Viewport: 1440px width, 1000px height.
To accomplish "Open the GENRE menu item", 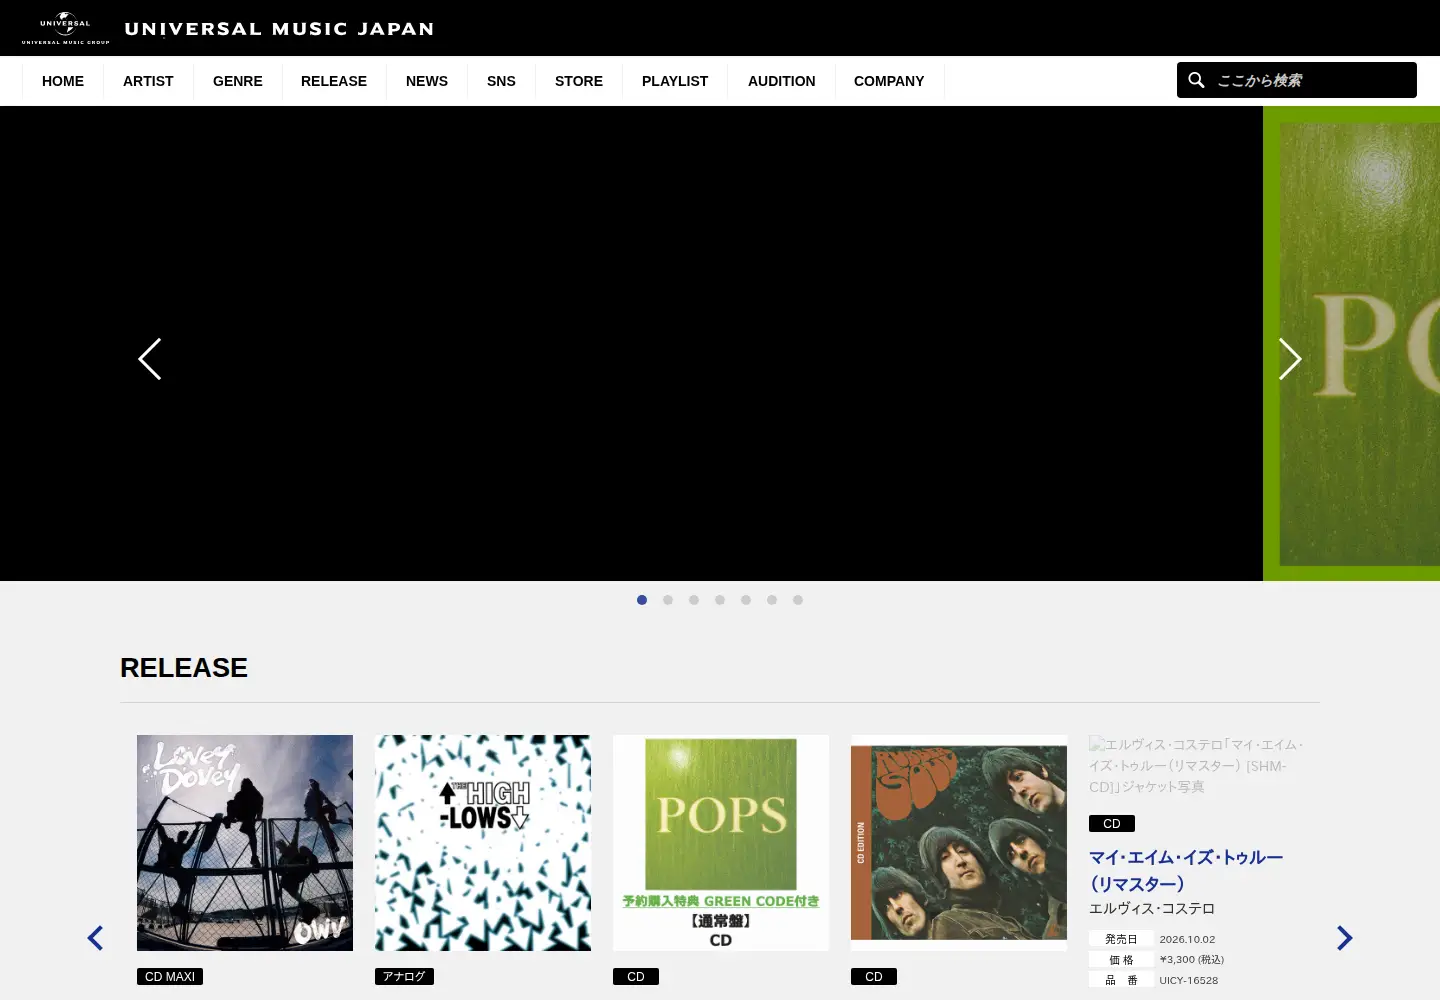I will coord(238,81).
